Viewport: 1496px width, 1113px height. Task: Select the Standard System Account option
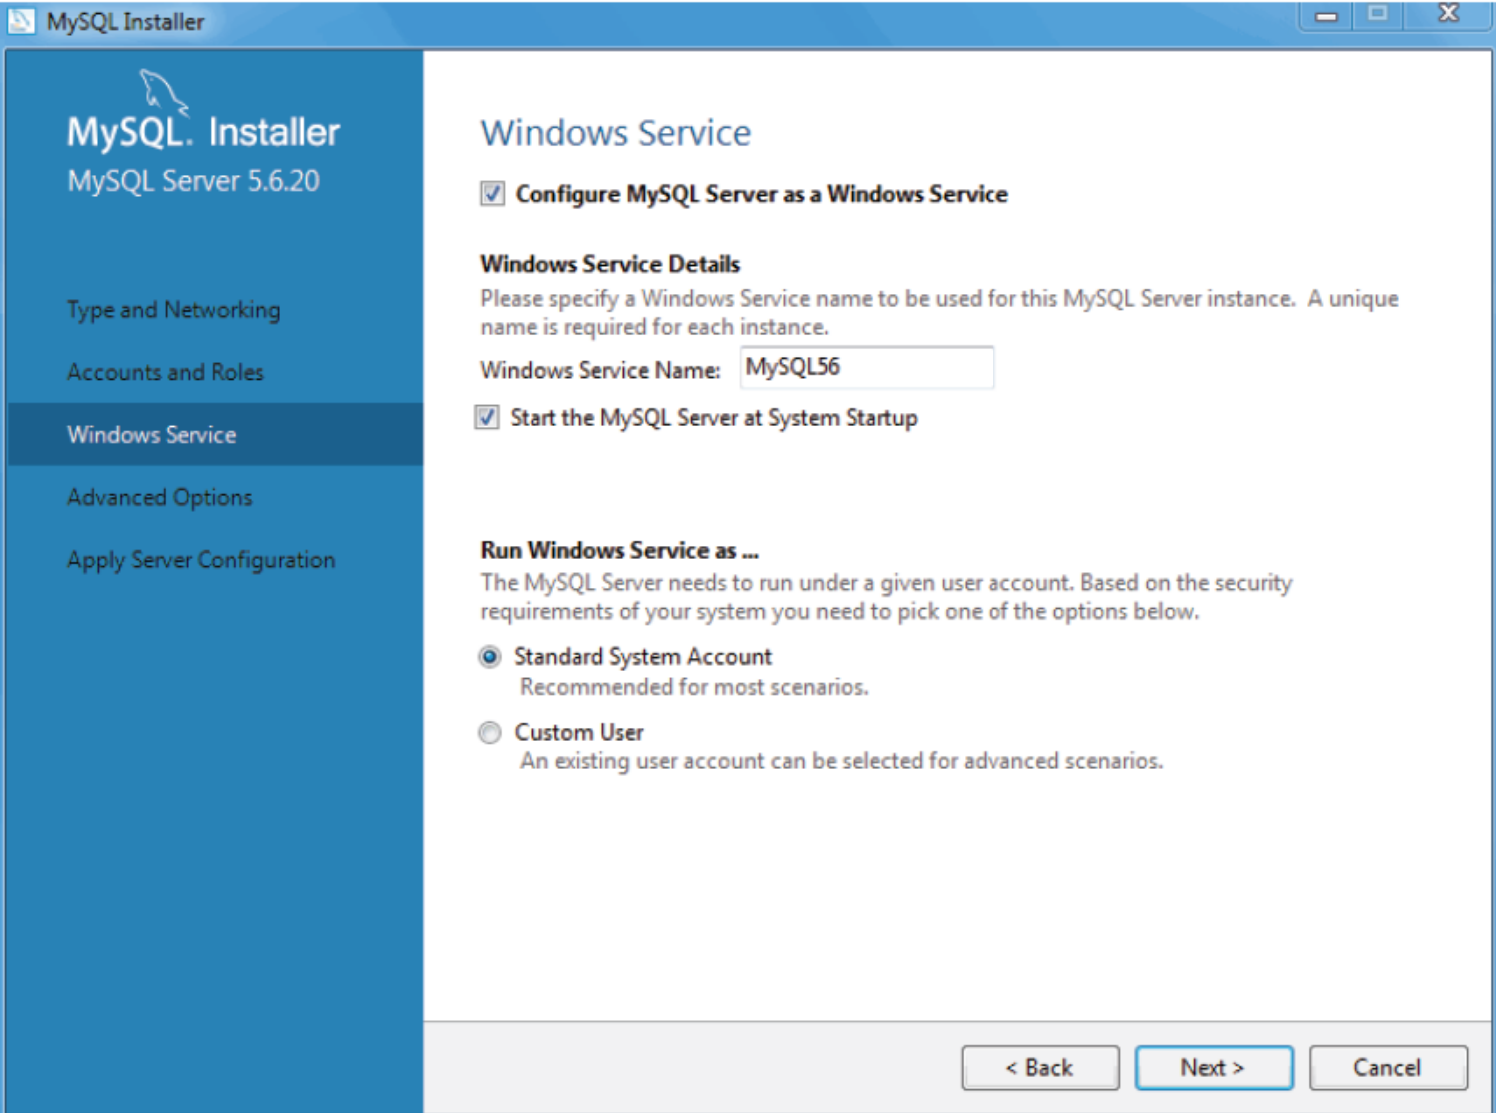[x=490, y=656]
